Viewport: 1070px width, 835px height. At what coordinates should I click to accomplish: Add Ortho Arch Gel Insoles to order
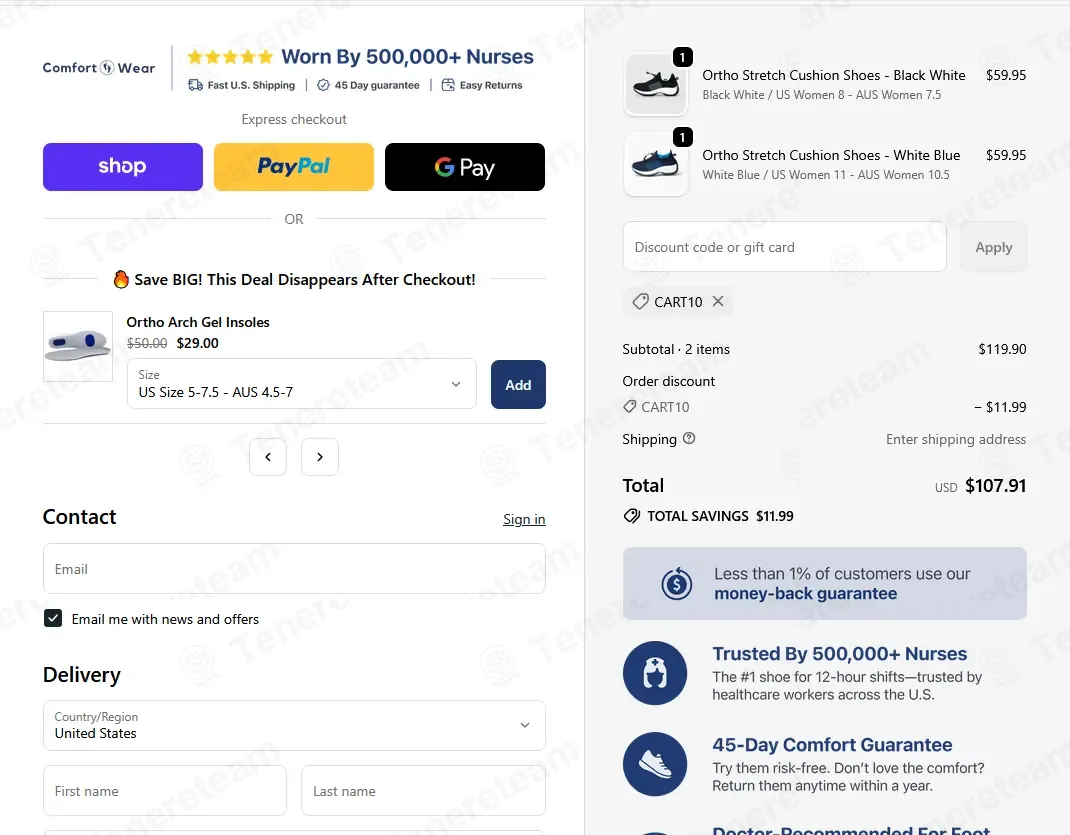(518, 385)
